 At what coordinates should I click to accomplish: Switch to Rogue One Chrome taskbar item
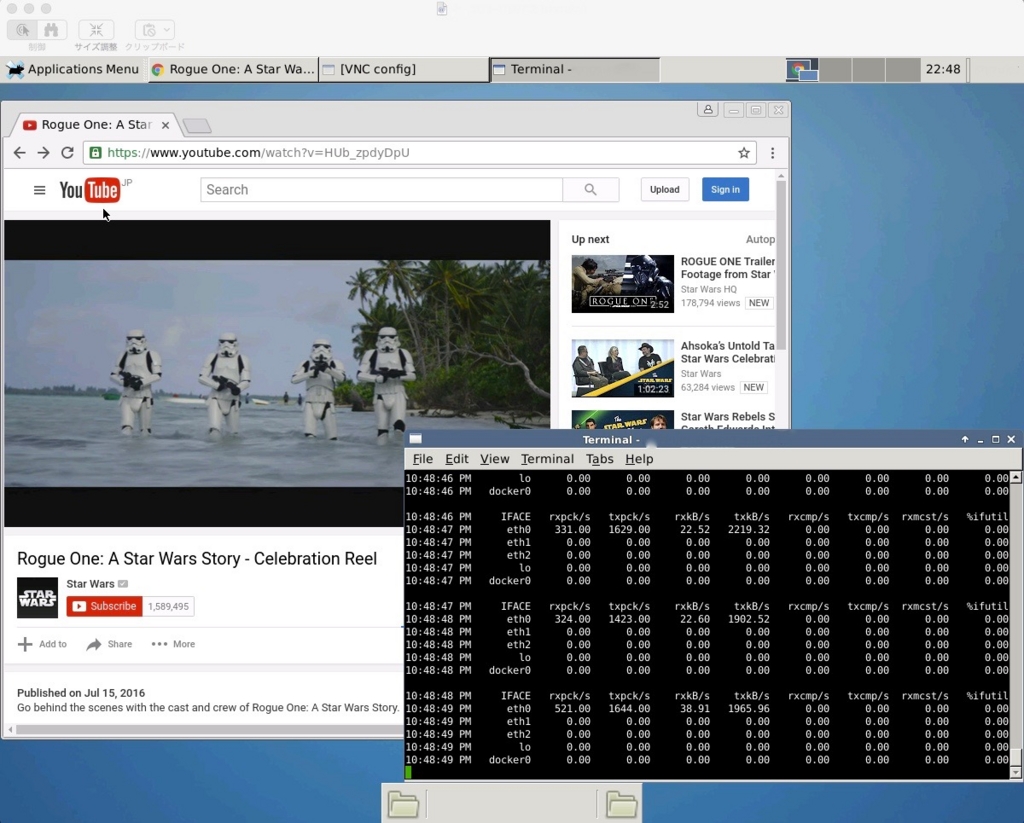click(x=233, y=69)
